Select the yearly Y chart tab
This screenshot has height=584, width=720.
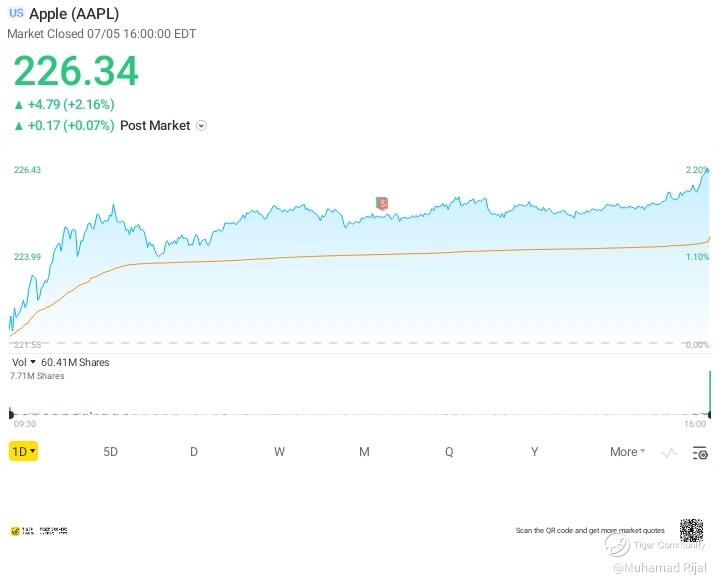(534, 452)
